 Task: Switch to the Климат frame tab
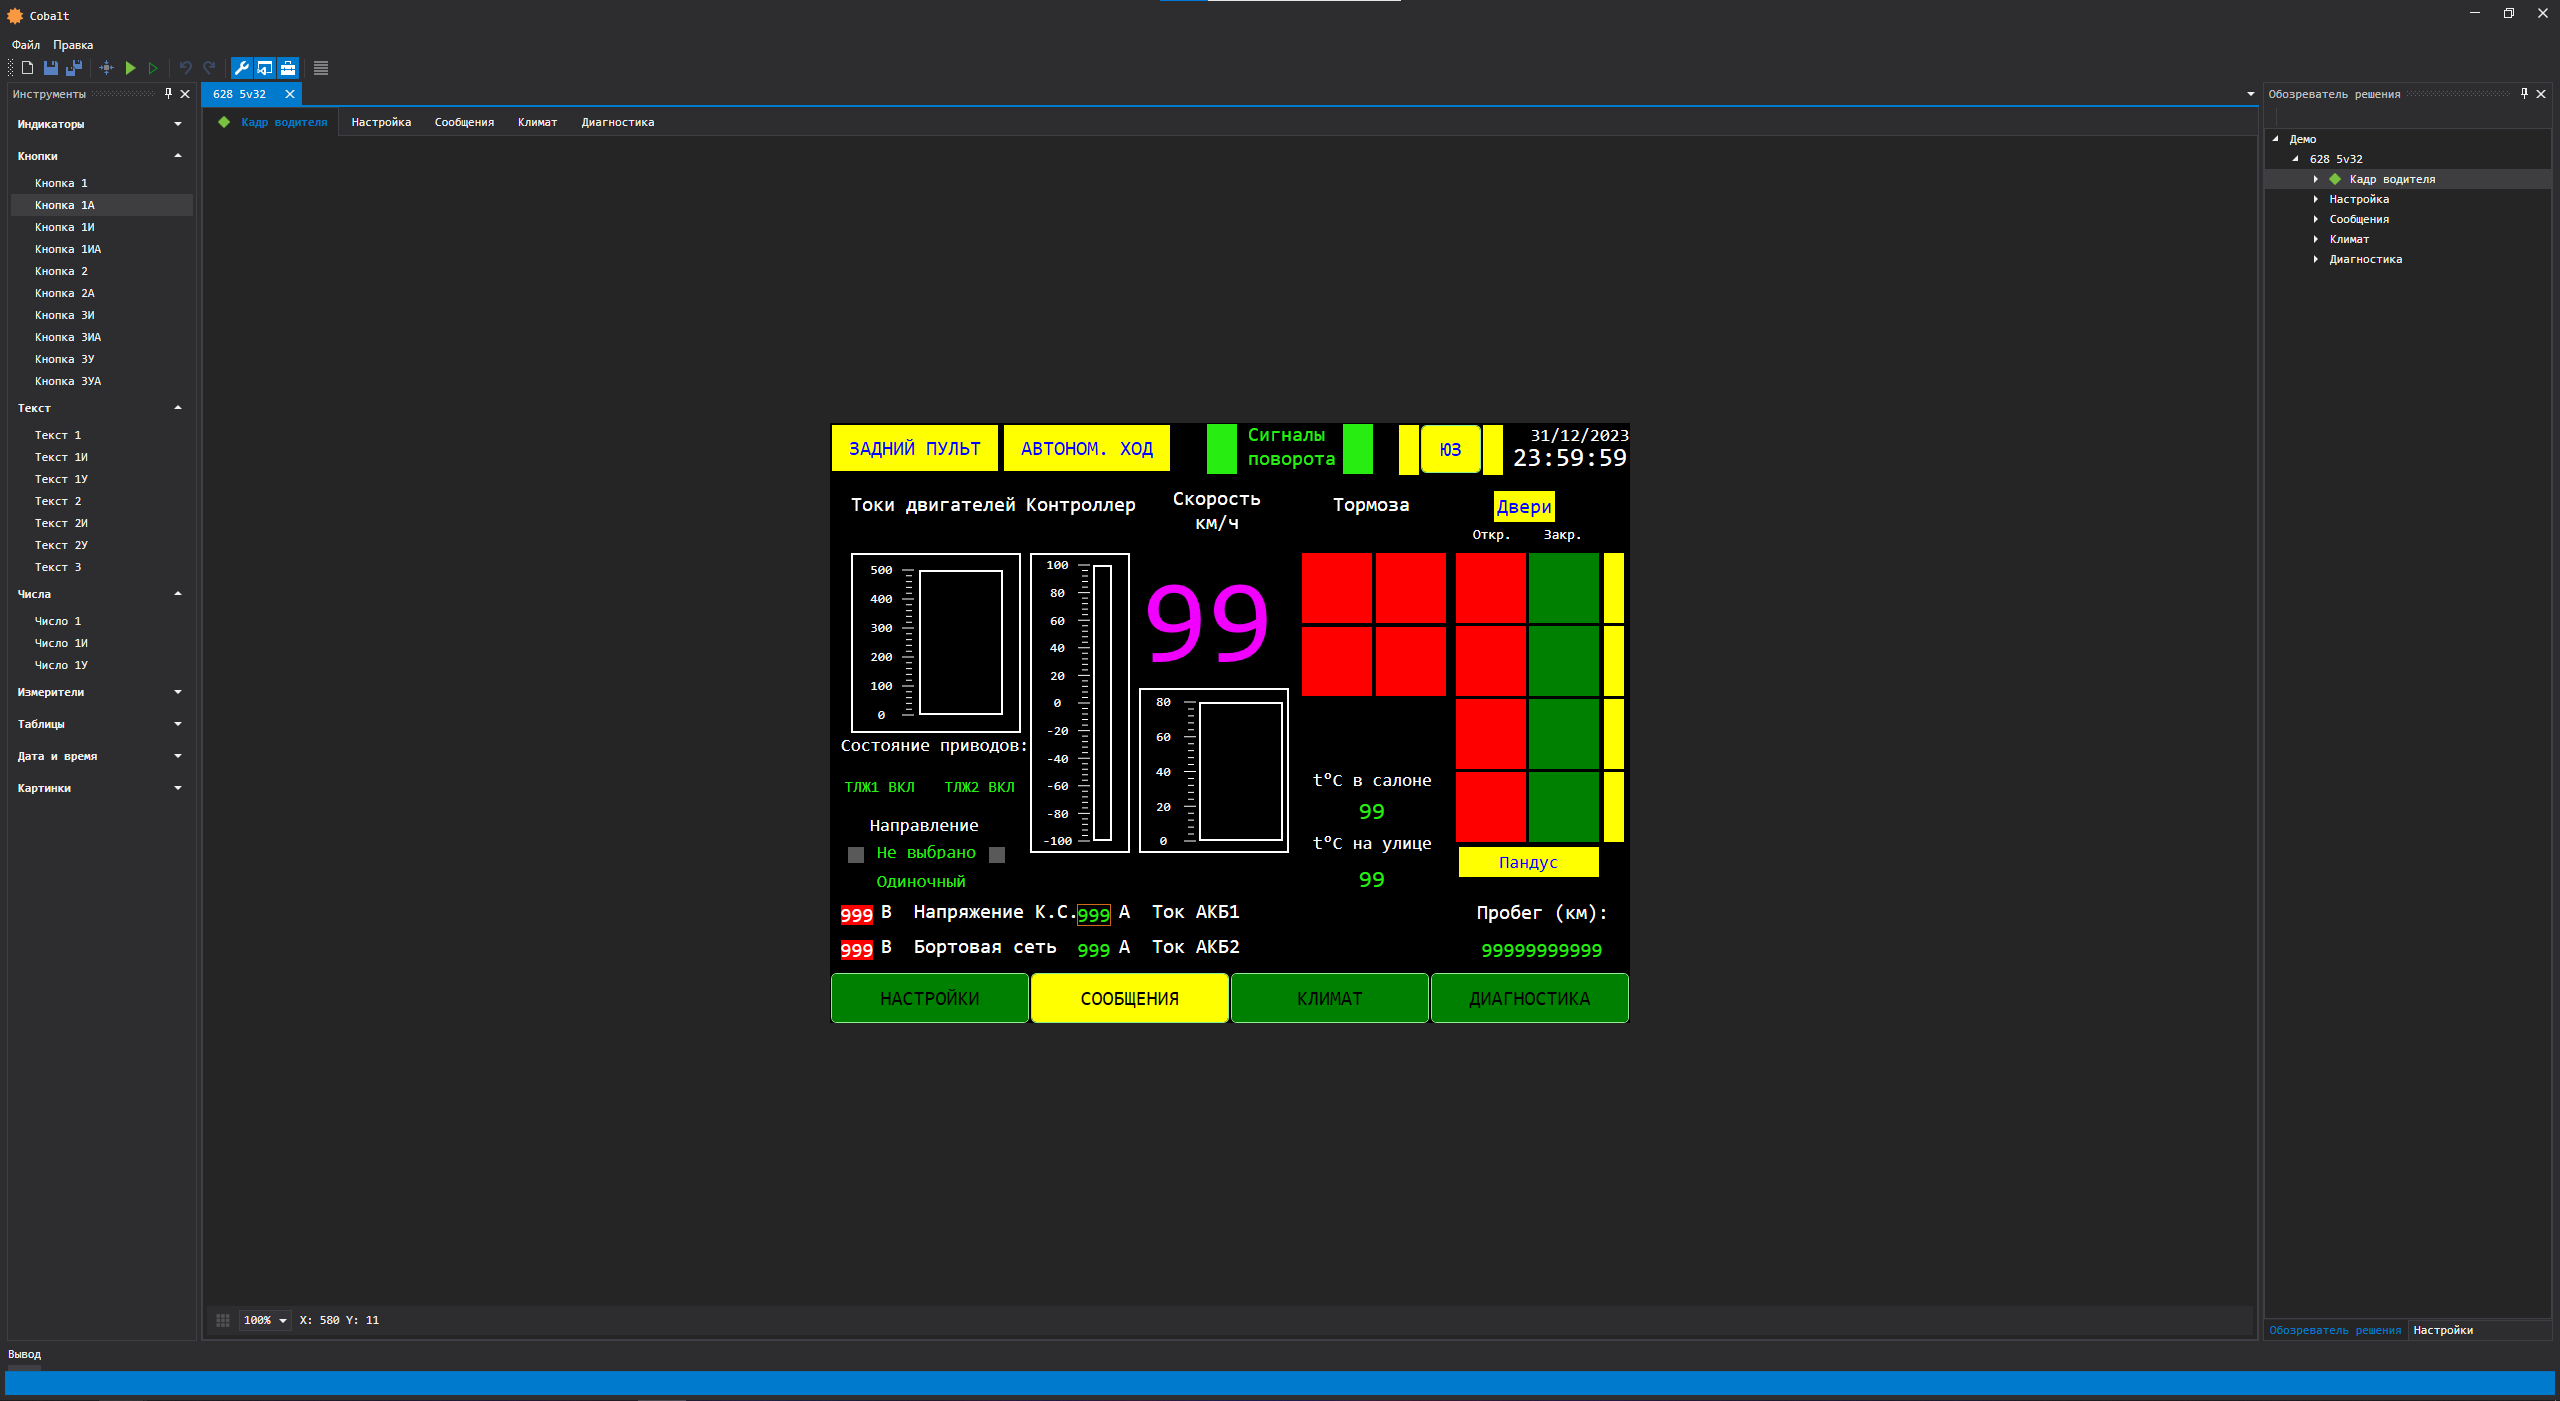[x=537, y=122]
